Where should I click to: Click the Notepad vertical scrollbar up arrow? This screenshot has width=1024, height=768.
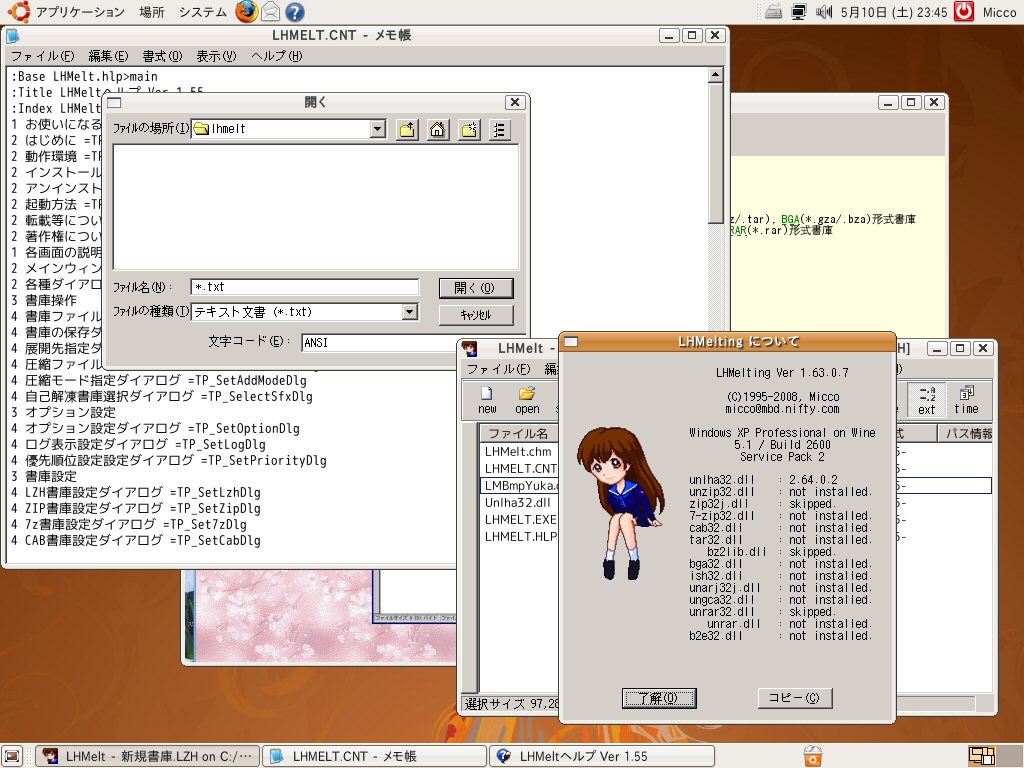click(x=716, y=75)
